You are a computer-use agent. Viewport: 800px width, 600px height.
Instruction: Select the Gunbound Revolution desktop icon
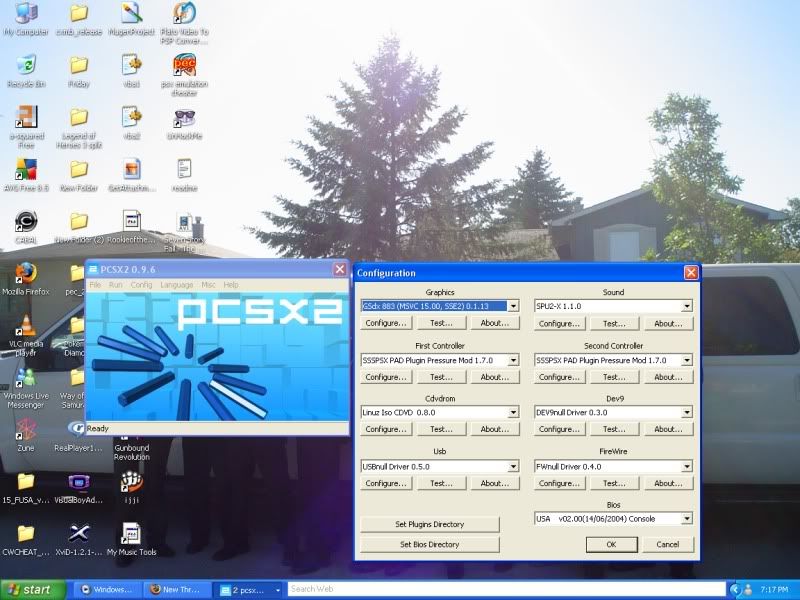[131, 449]
